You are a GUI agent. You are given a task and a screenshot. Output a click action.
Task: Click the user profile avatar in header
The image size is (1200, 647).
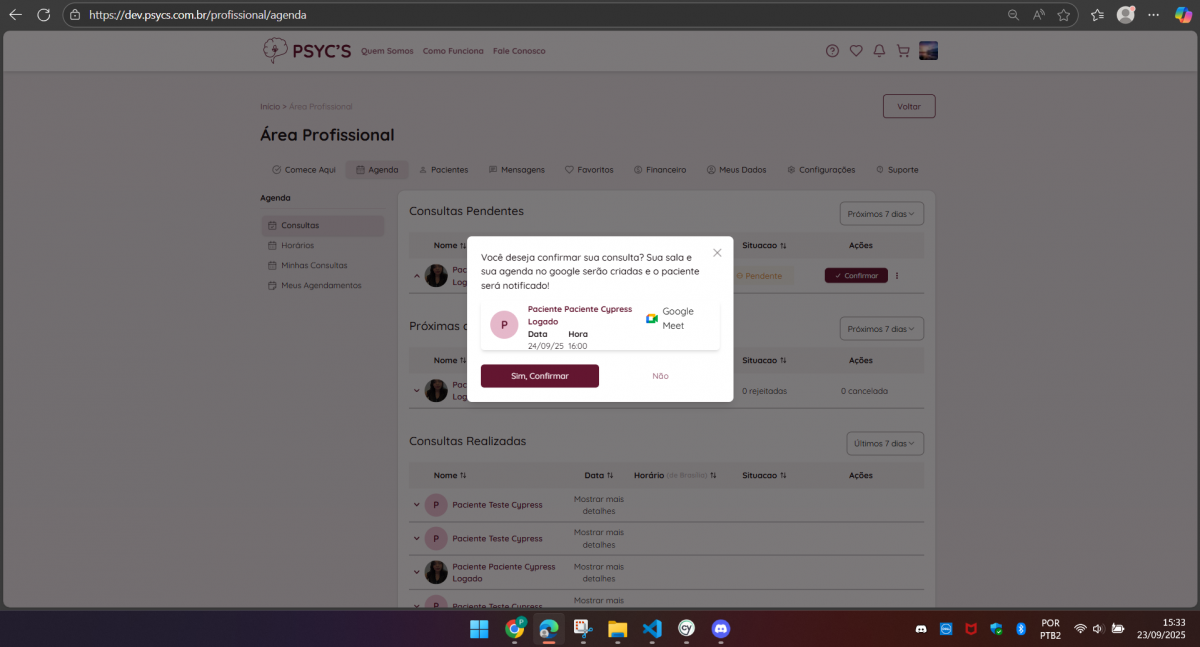click(x=928, y=51)
